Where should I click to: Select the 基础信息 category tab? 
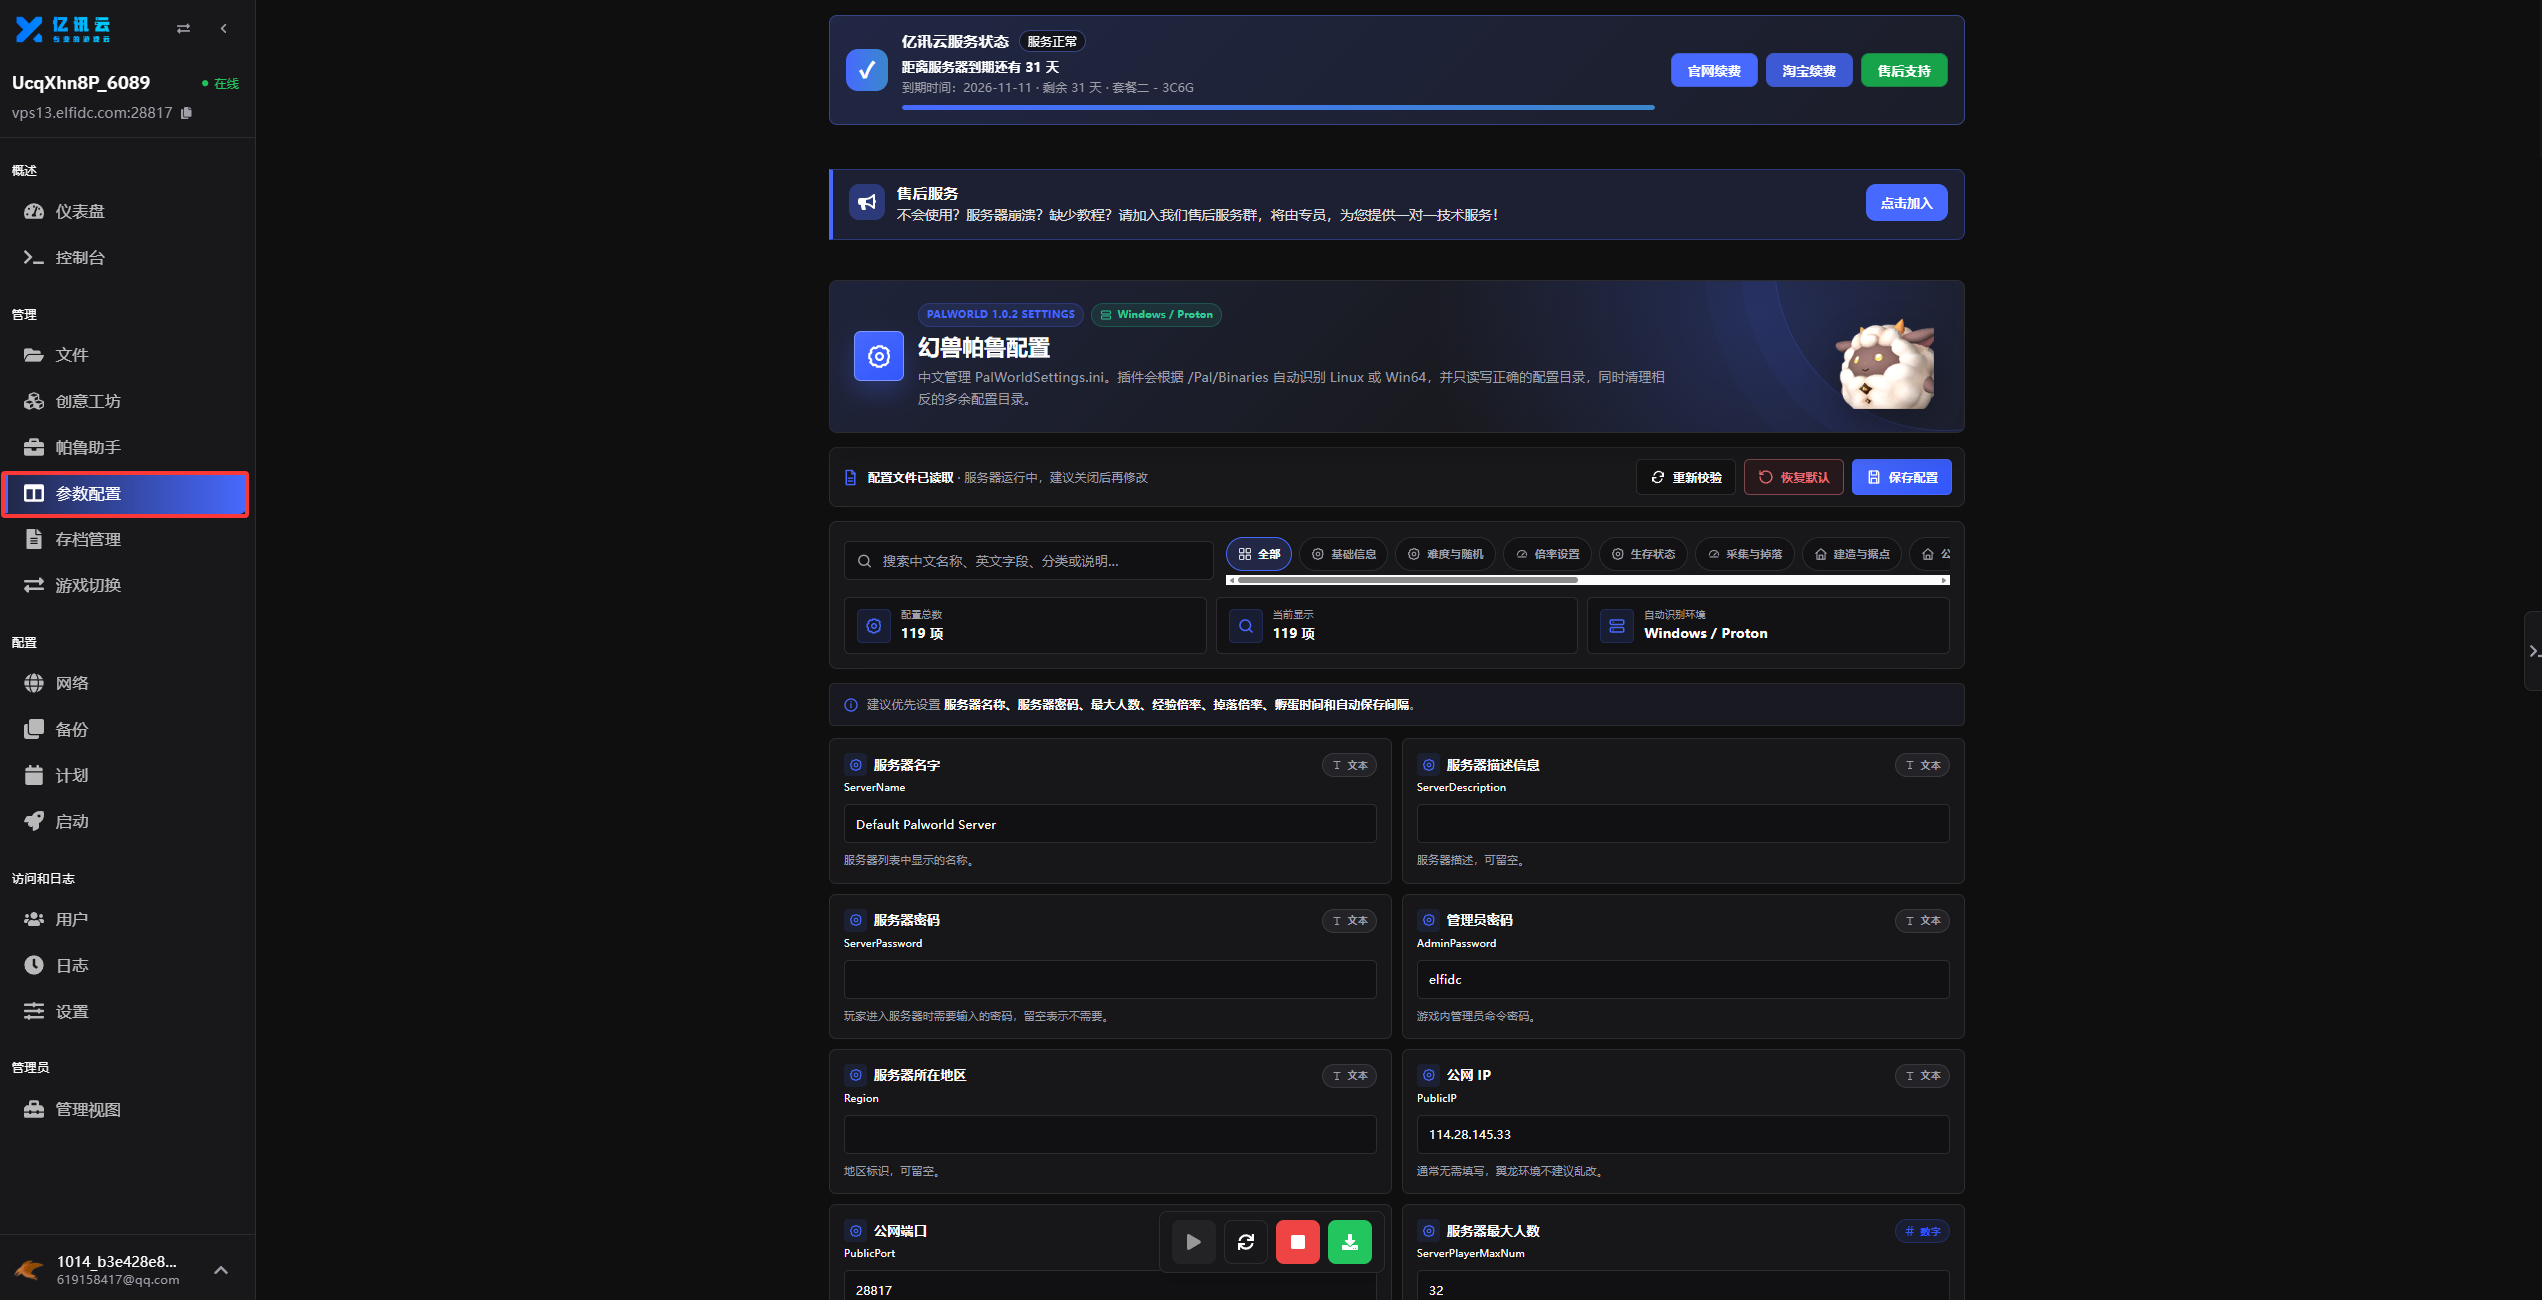click(x=1344, y=554)
